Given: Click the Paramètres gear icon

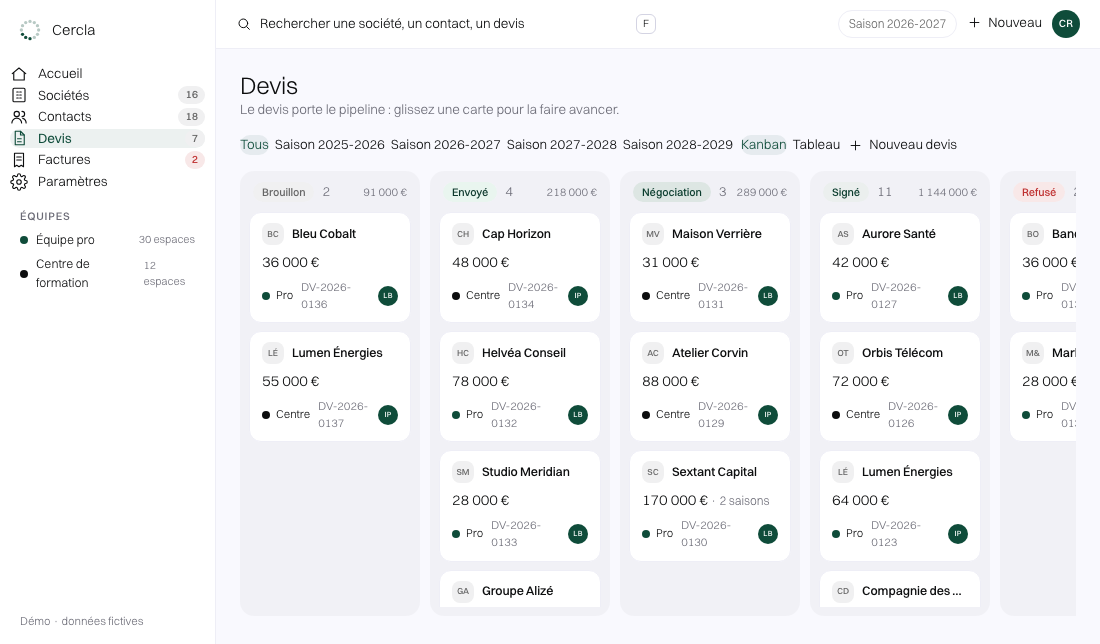Looking at the screenshot, I should (x=19, y=182).
